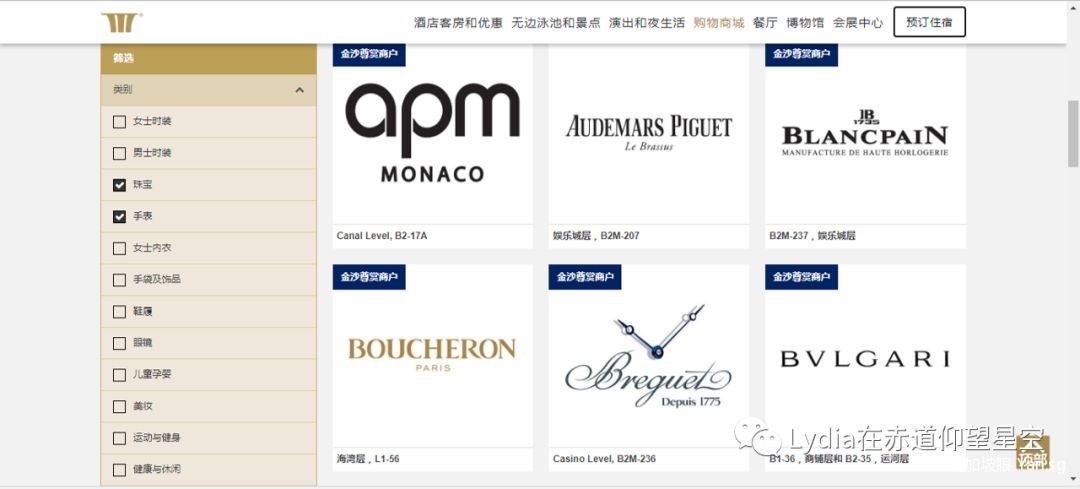Click the 金沙尊赏商户 badge on apm Monaco
The height and width of the screenshot is (489, 1080).
pyautogui.click(x=369, y=54)
